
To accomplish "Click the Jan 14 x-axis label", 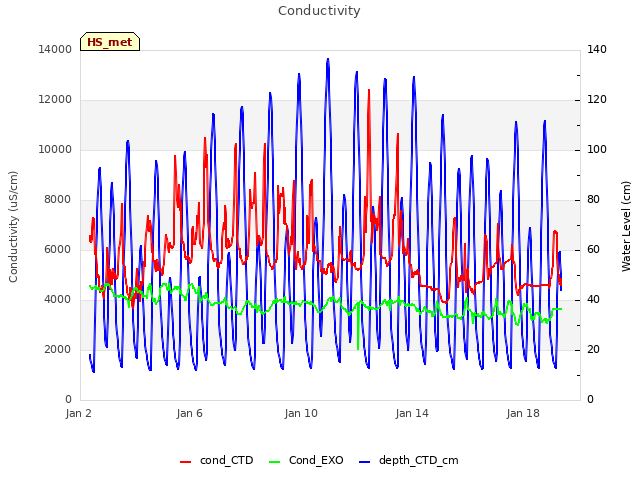I will pos(412,413).
